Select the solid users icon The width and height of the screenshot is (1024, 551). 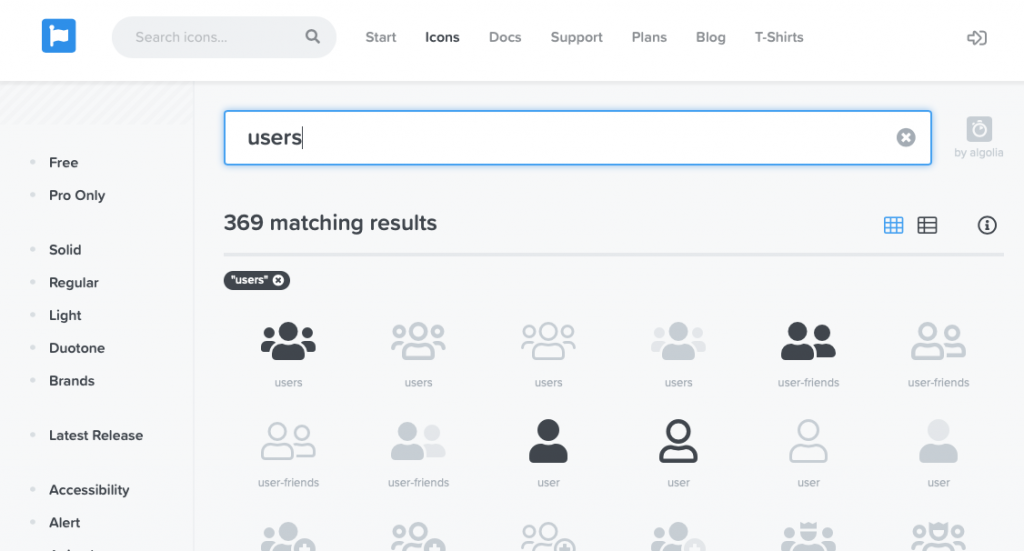(288, 341)
